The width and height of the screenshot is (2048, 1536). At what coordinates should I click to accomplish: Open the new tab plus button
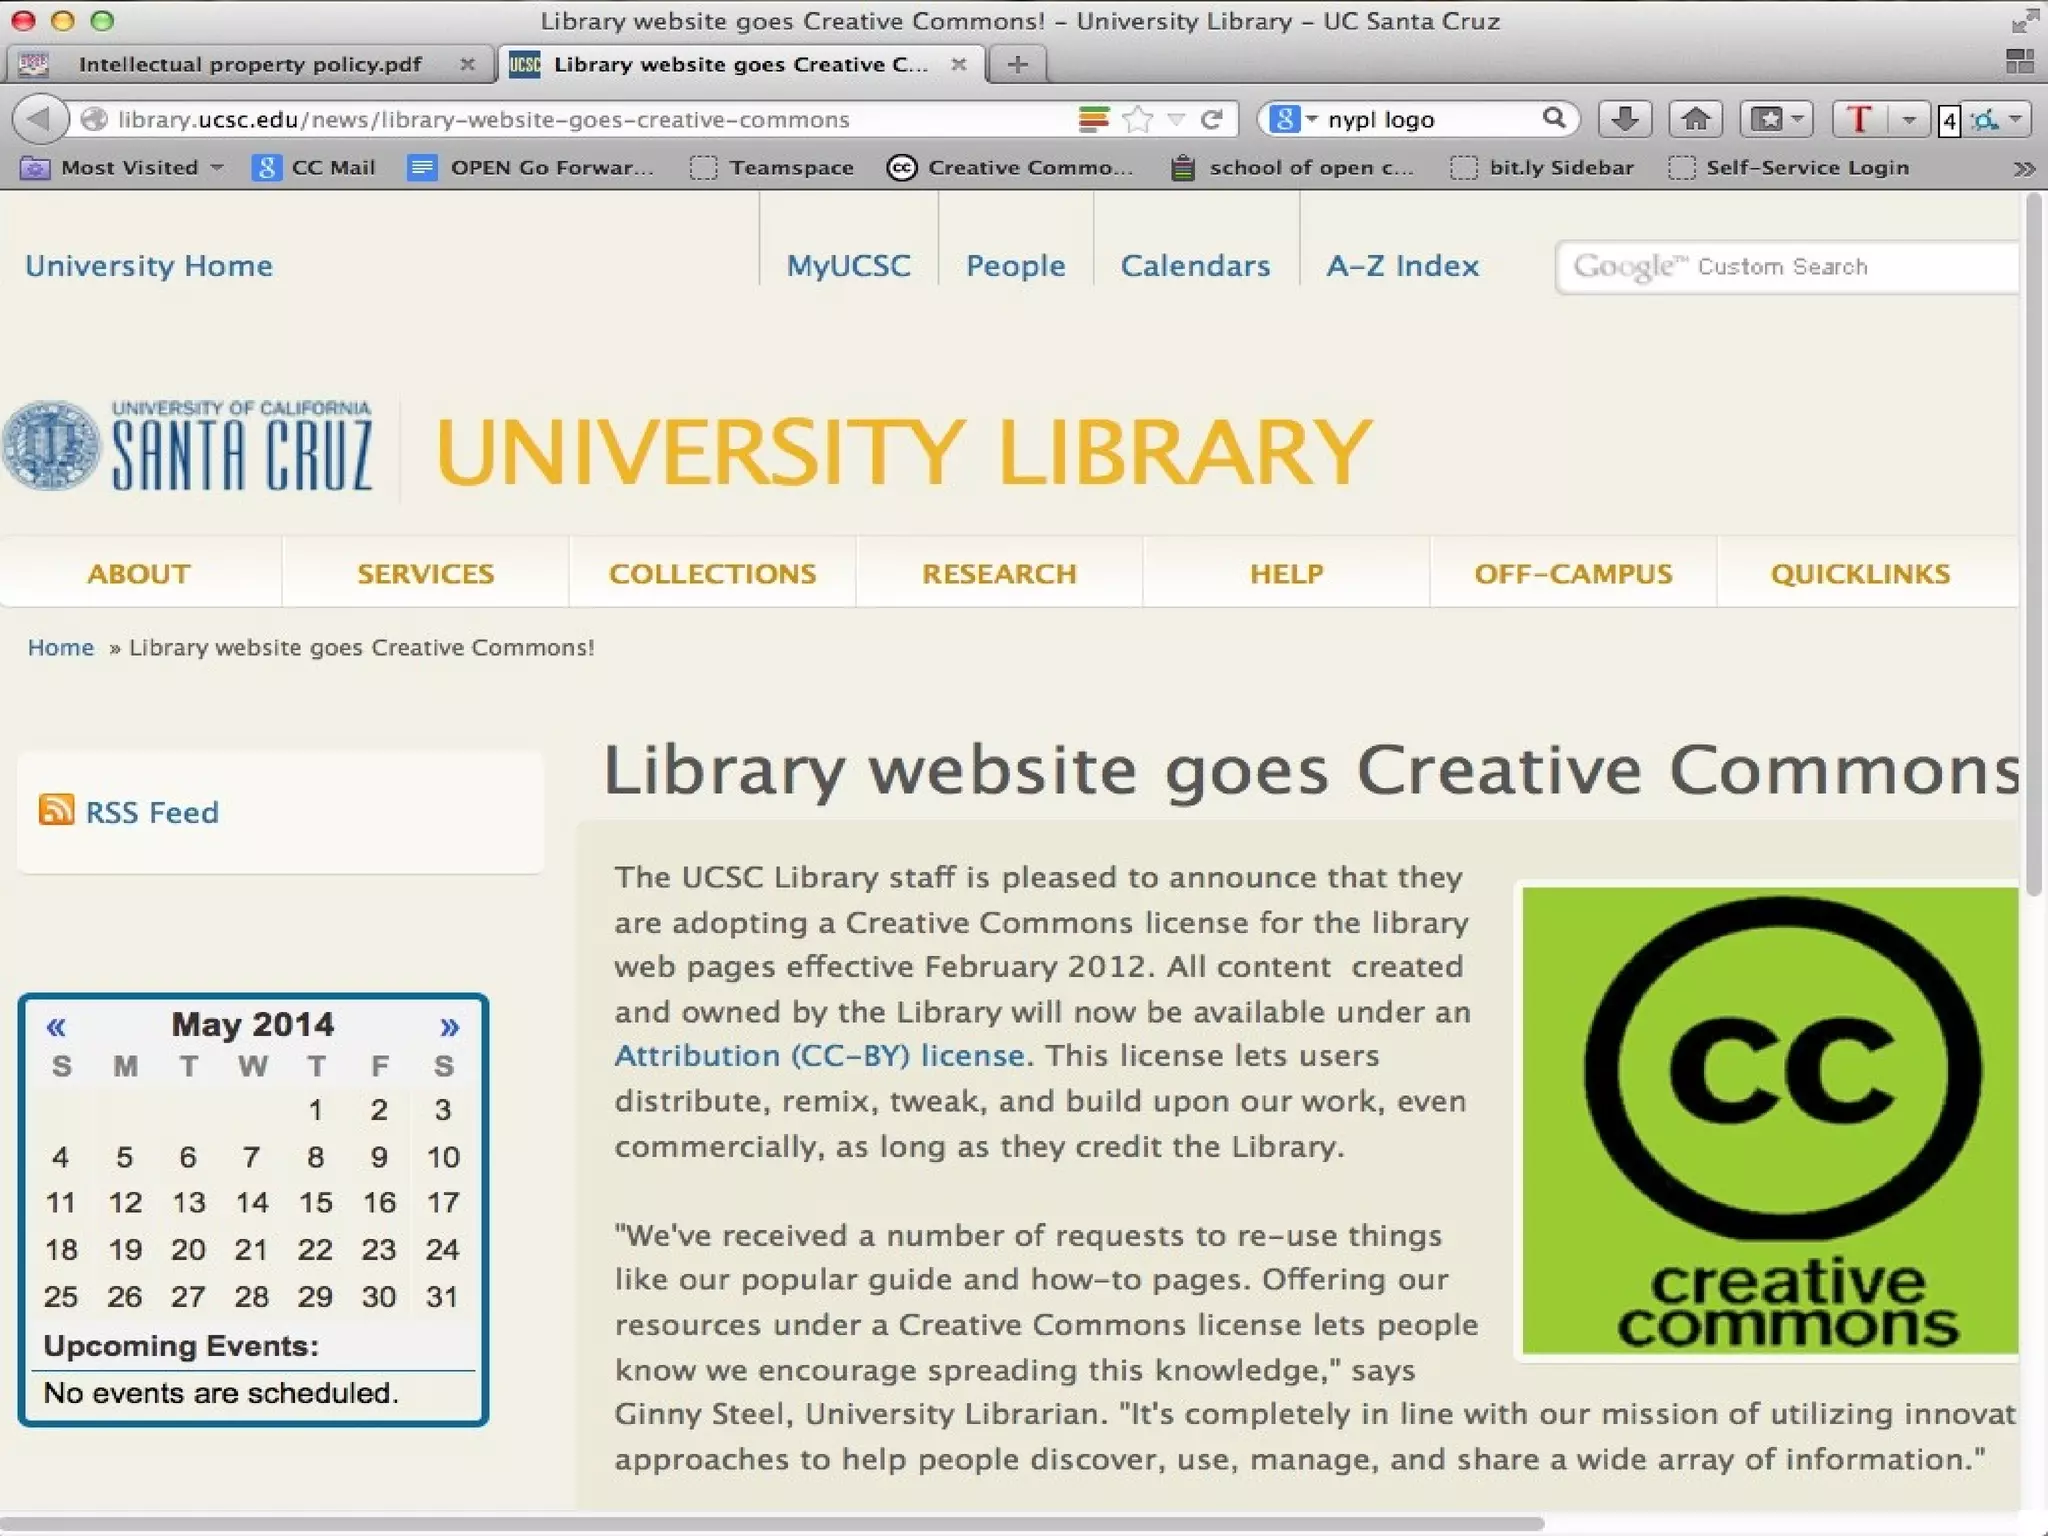pos(1017,65)
